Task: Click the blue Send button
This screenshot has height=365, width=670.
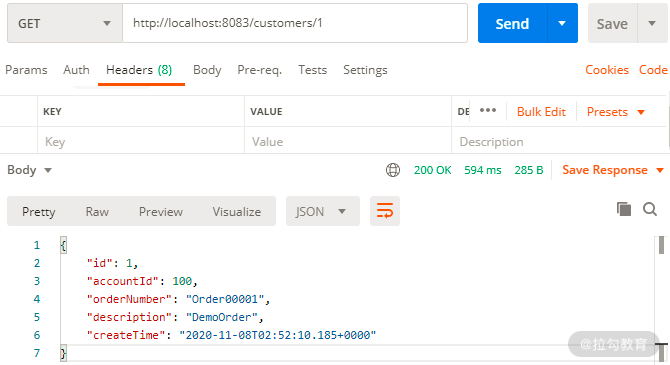Action: [512, 24]
